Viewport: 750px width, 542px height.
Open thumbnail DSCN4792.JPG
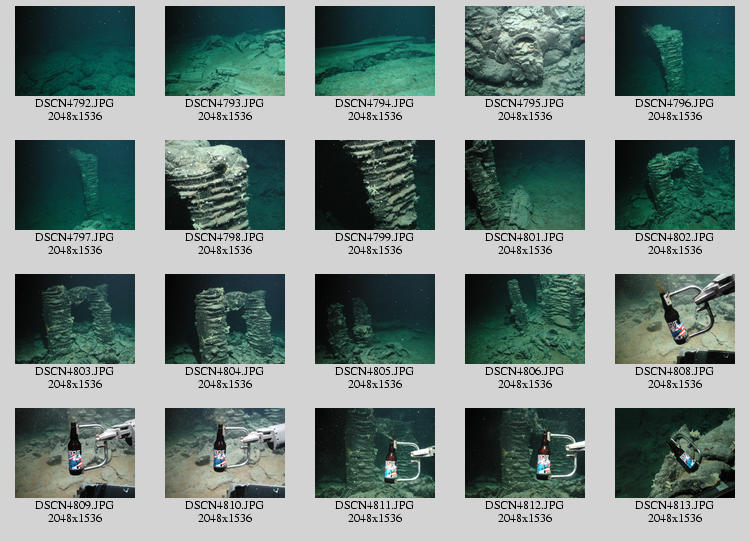pos(75,51)
